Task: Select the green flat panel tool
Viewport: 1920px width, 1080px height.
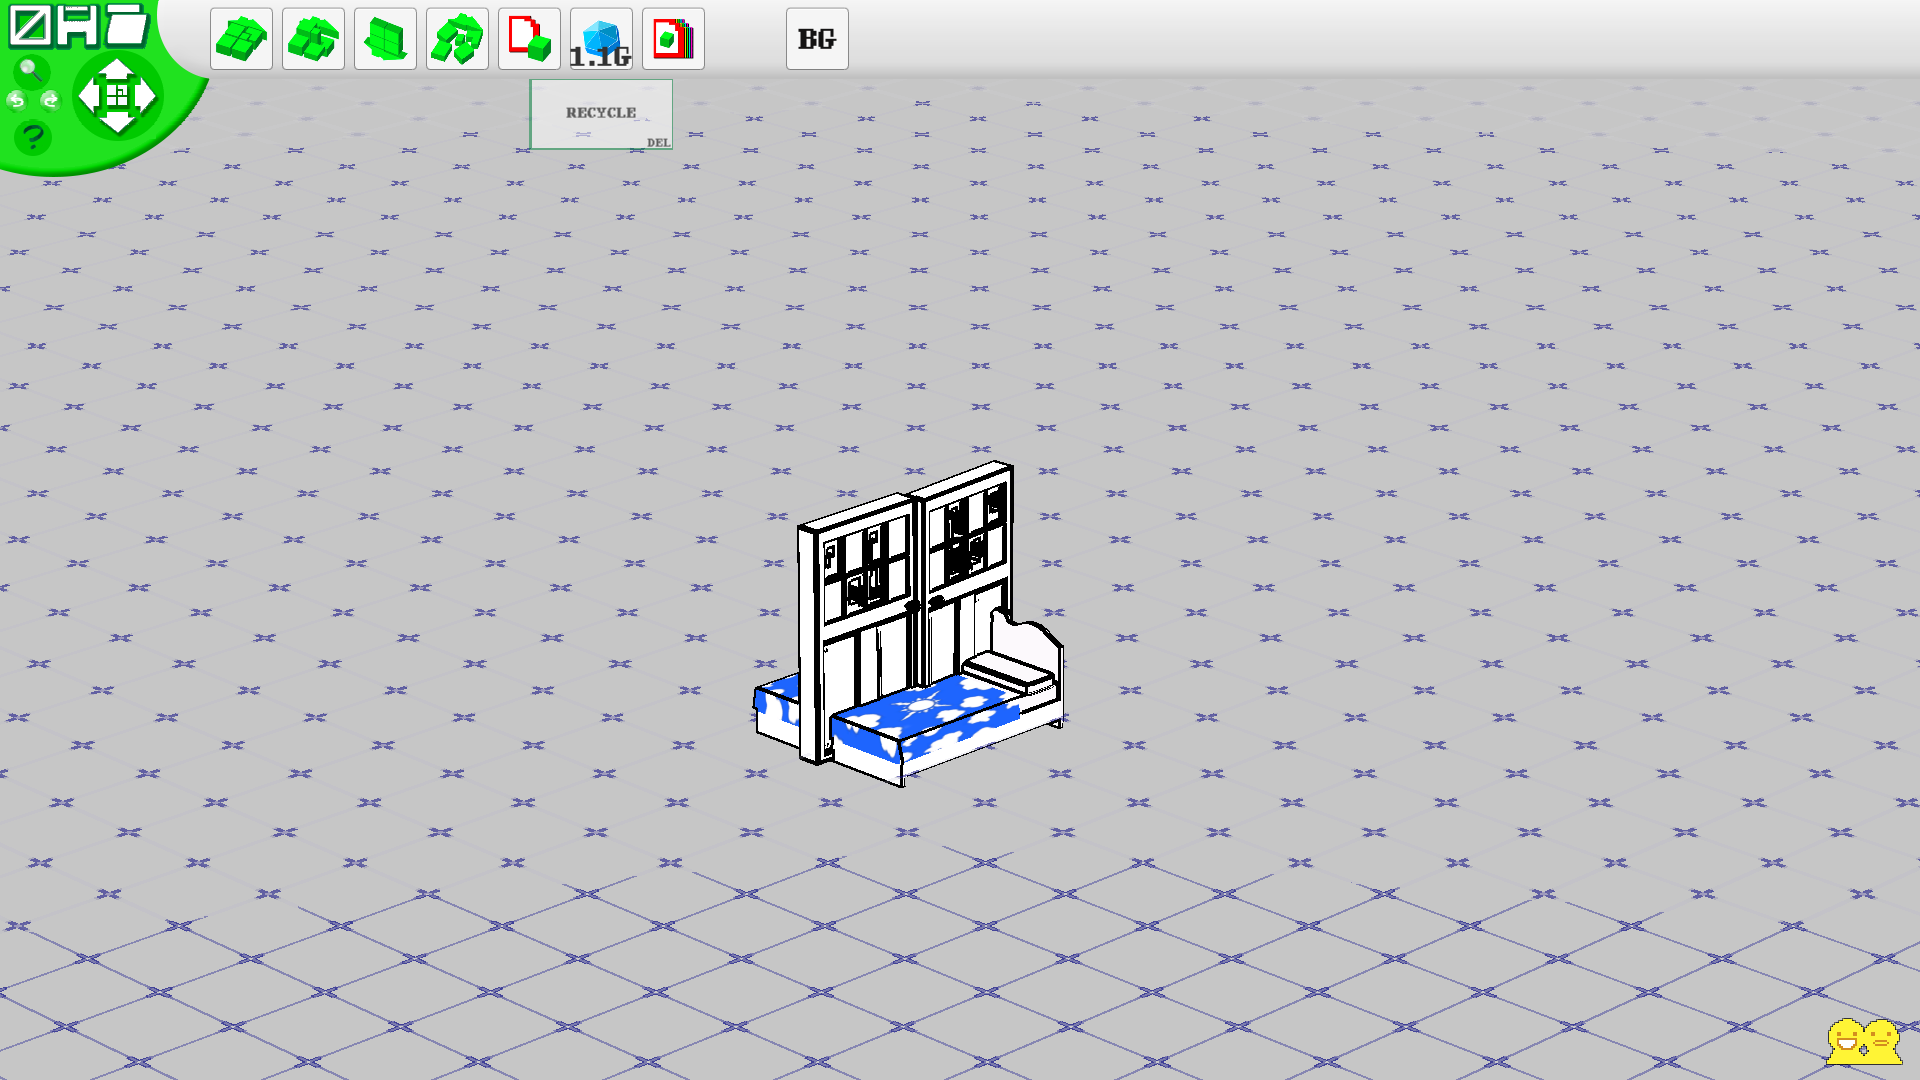Action: click(x=385, y=39)
